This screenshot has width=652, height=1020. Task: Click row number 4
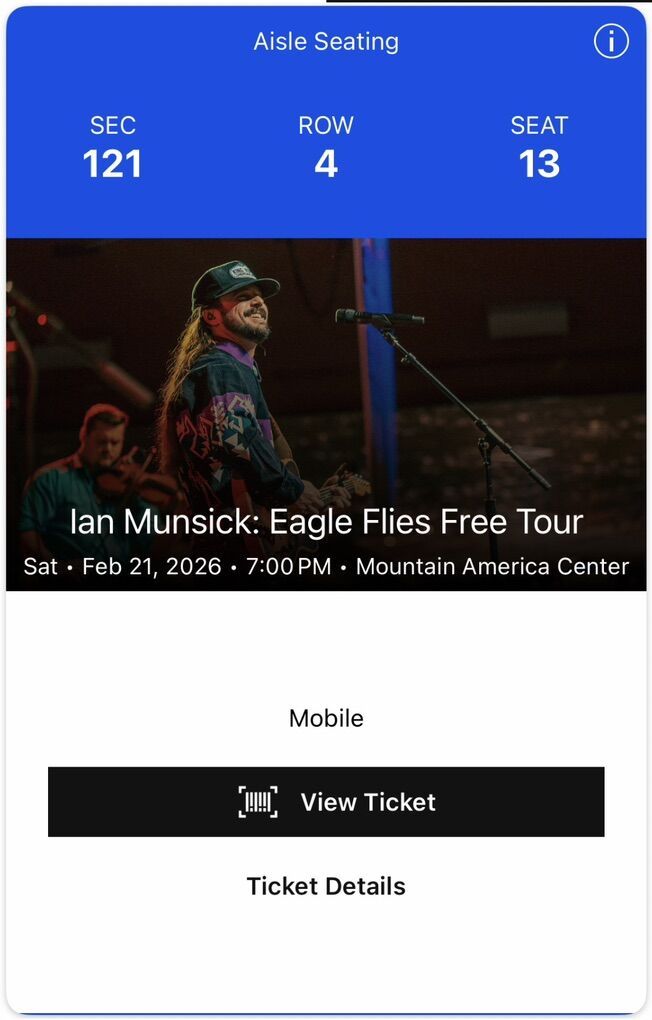[x=326, y=164]
